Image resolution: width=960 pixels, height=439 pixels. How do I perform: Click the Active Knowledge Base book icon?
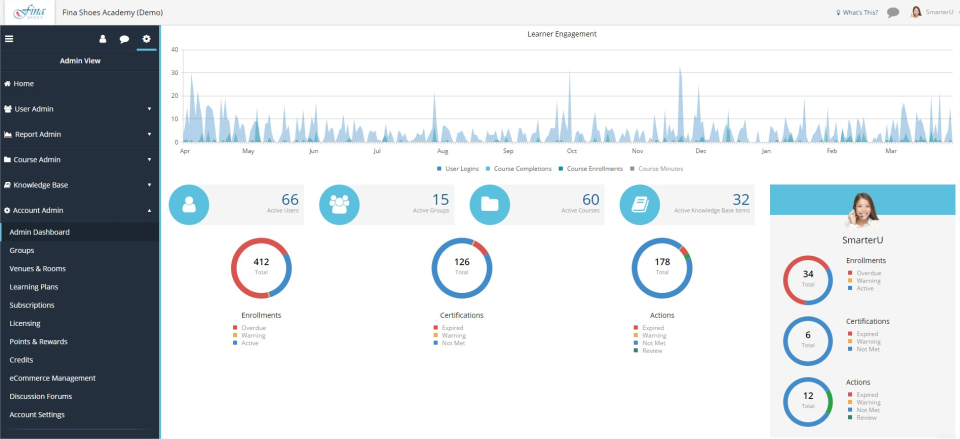640,204
